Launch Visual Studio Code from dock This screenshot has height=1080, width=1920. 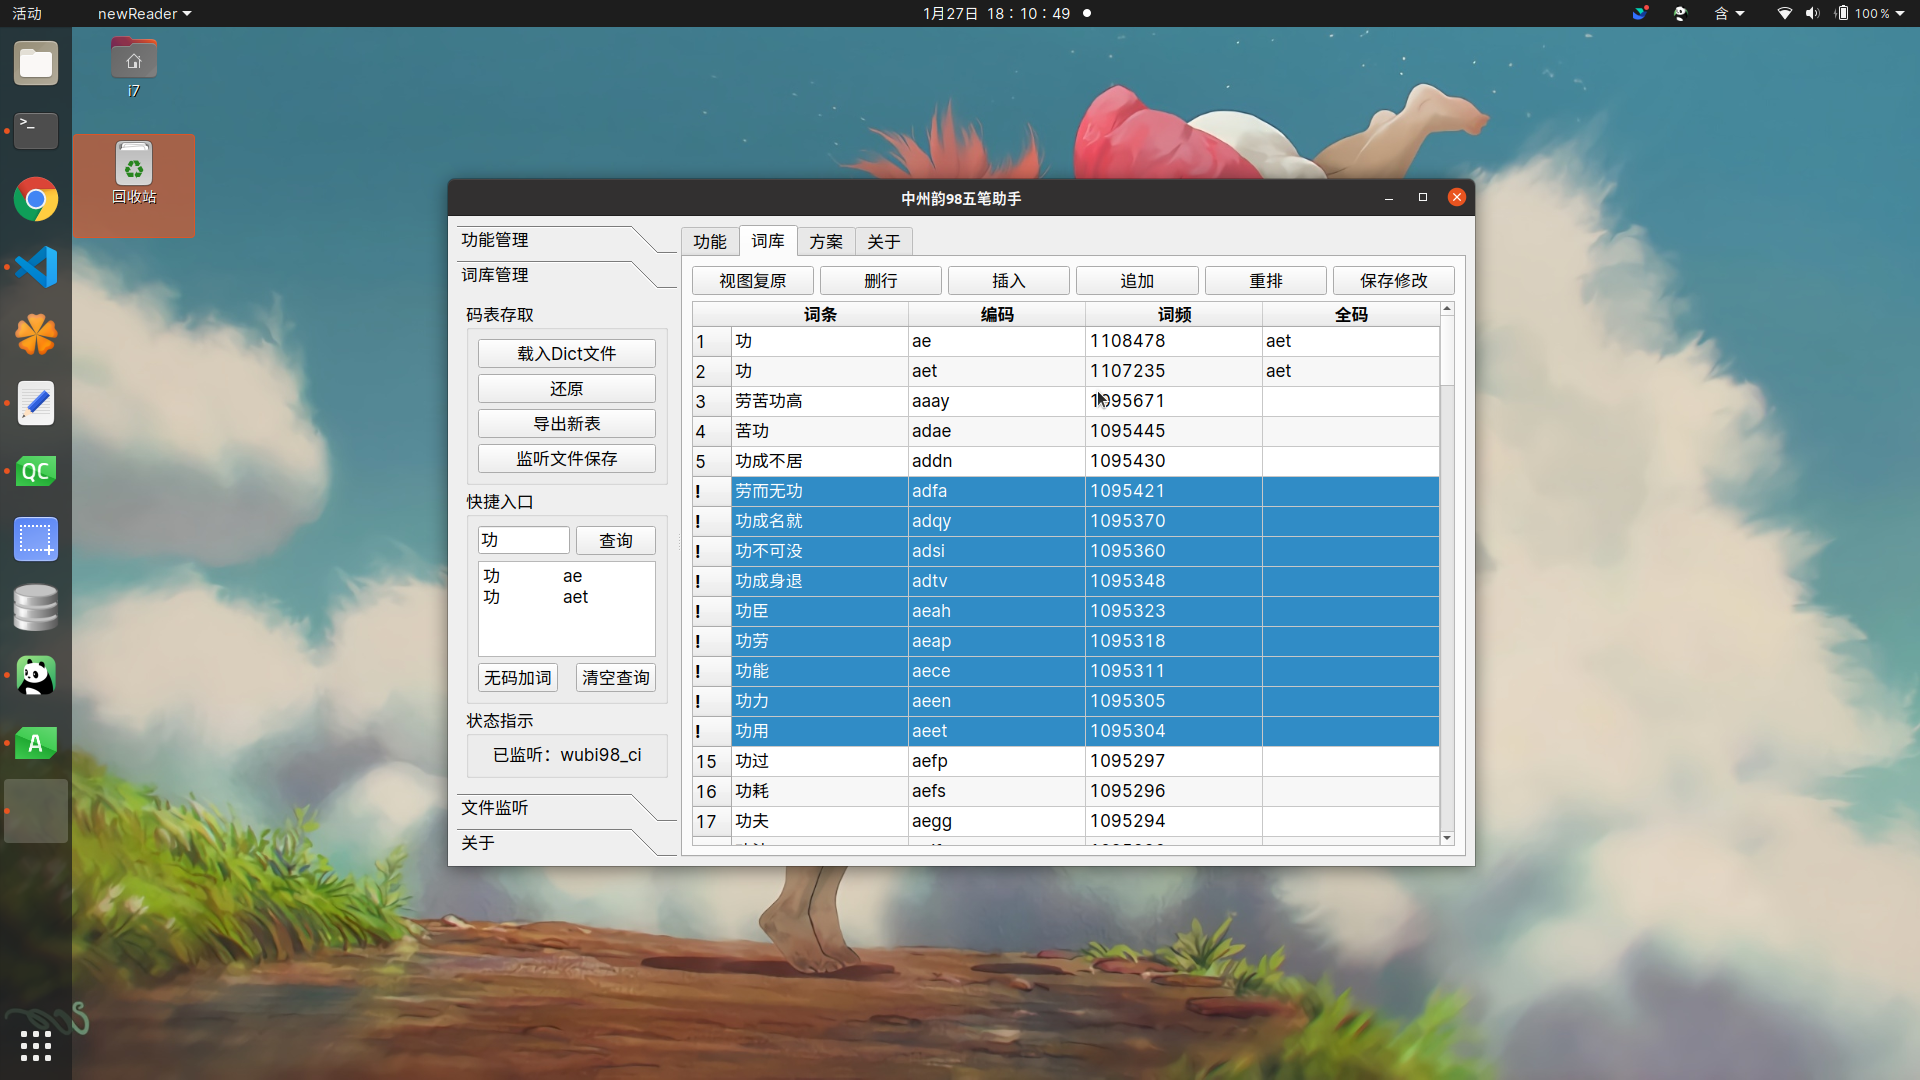[36, 267]
